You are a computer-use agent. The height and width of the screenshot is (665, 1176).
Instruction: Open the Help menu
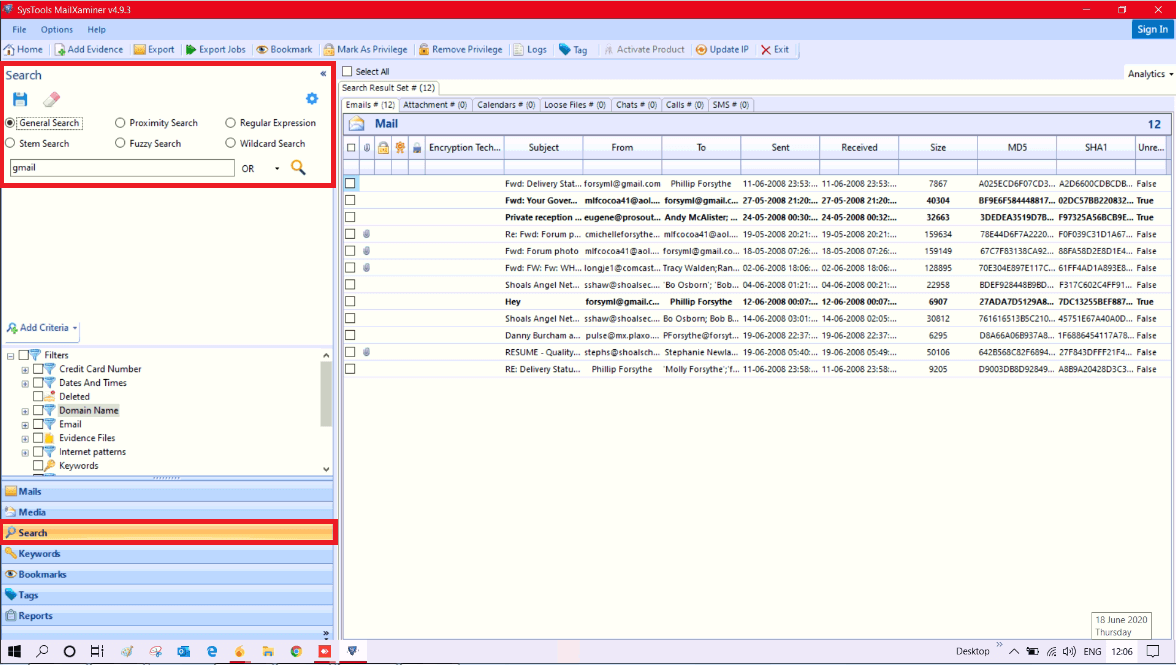(x=97, y=29)
